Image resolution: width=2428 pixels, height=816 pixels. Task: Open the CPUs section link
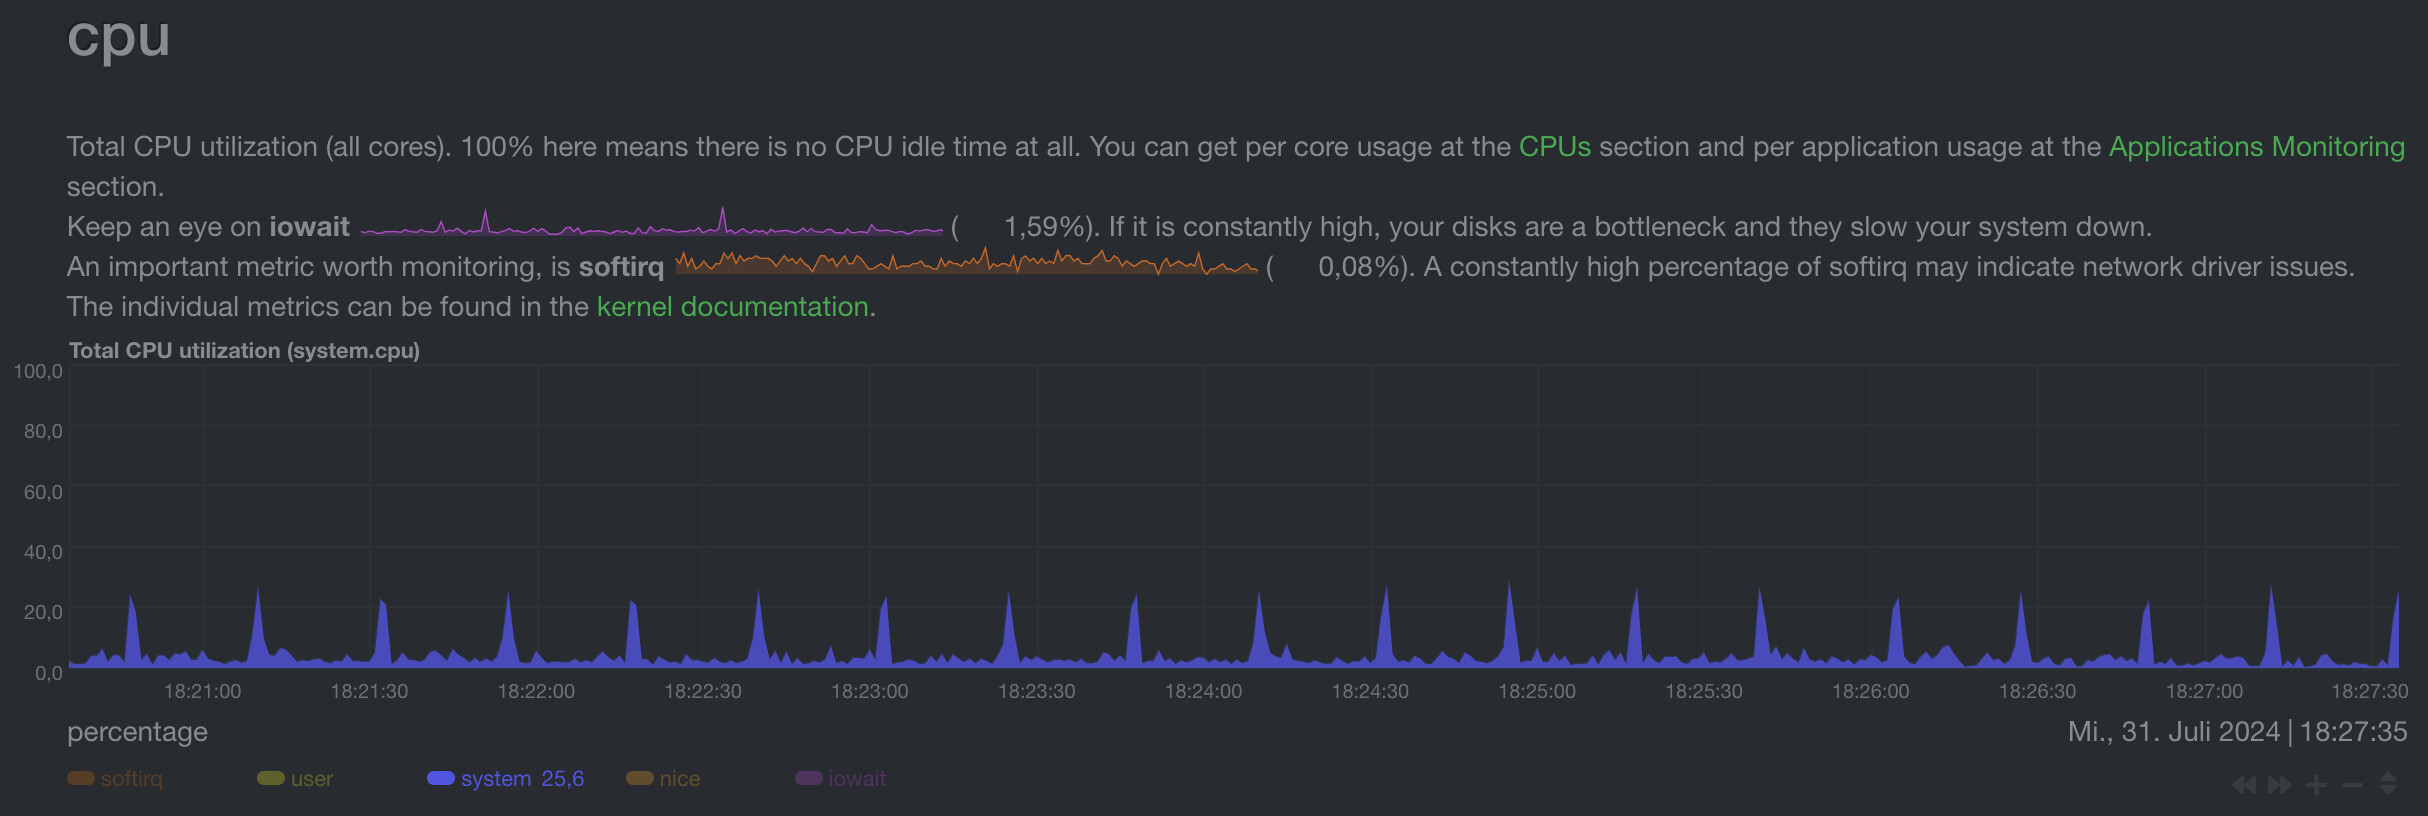click(x=1554, y=147)
